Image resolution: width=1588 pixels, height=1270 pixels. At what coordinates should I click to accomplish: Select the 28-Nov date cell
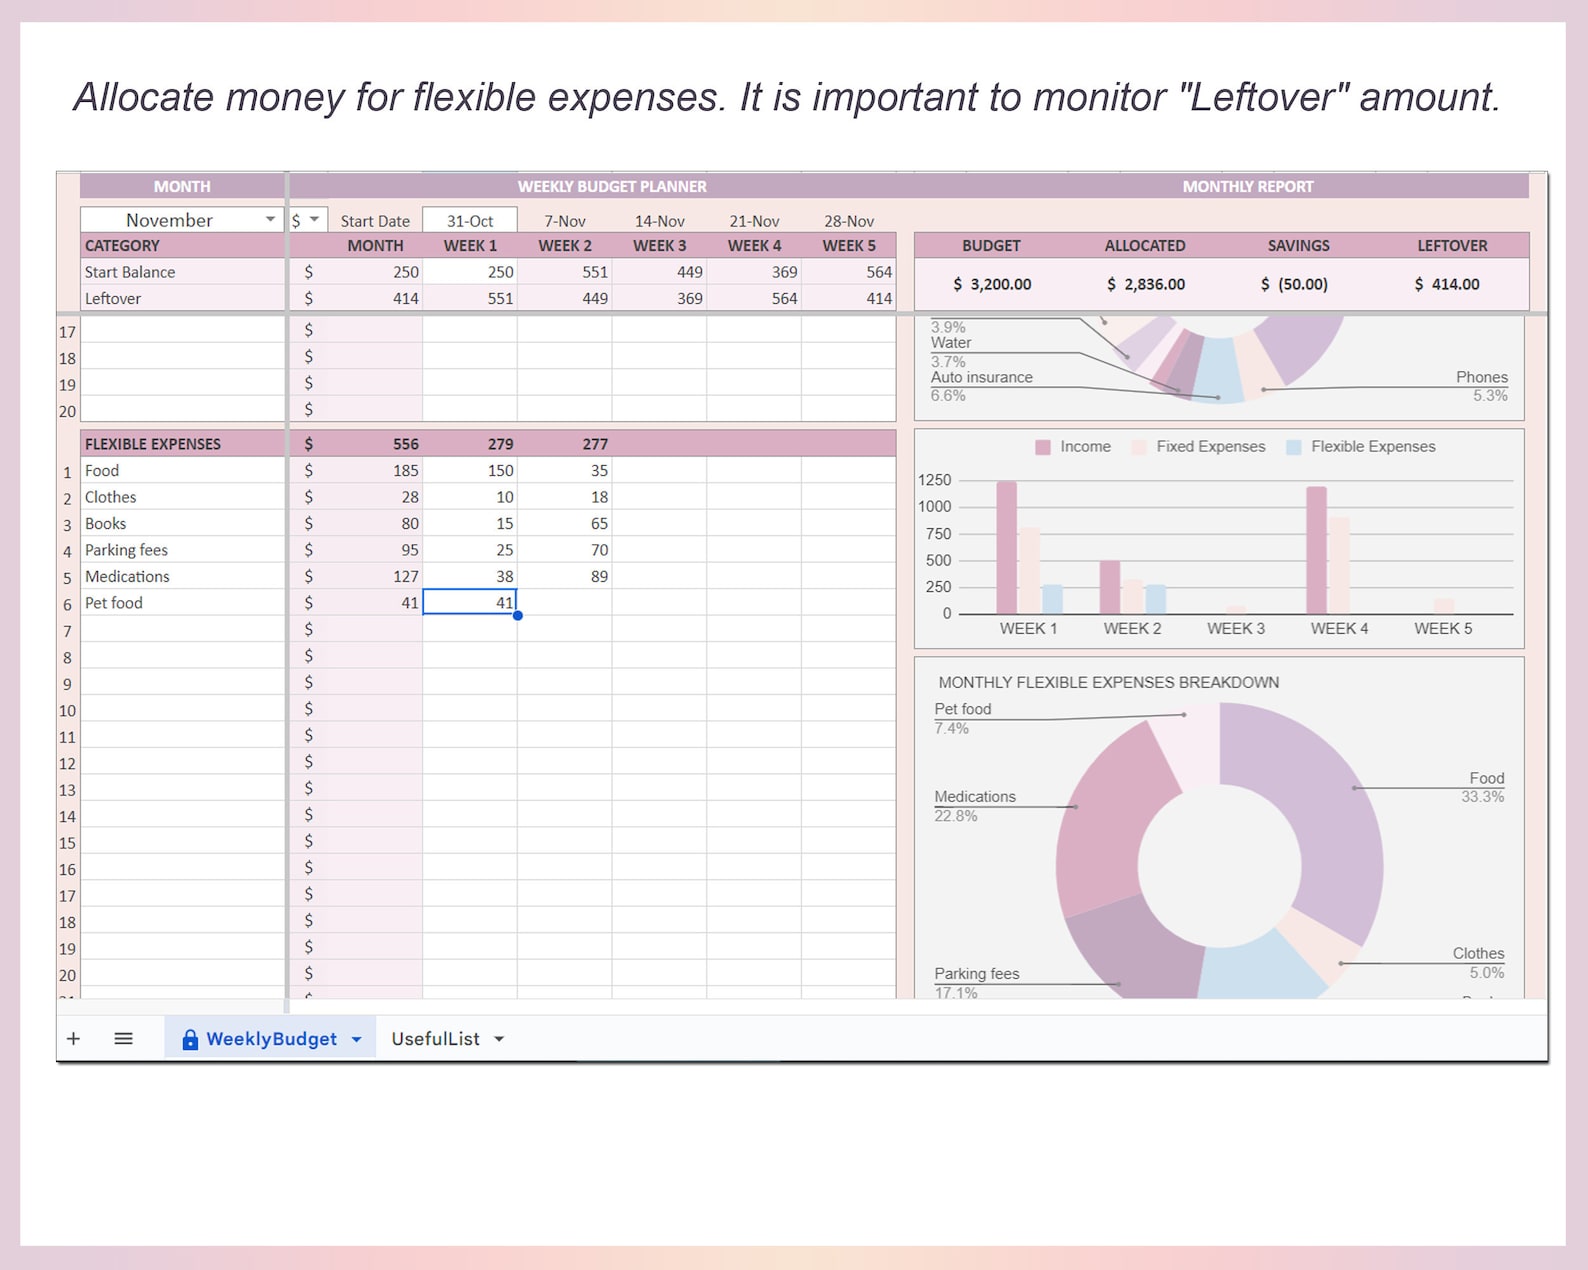849,220
